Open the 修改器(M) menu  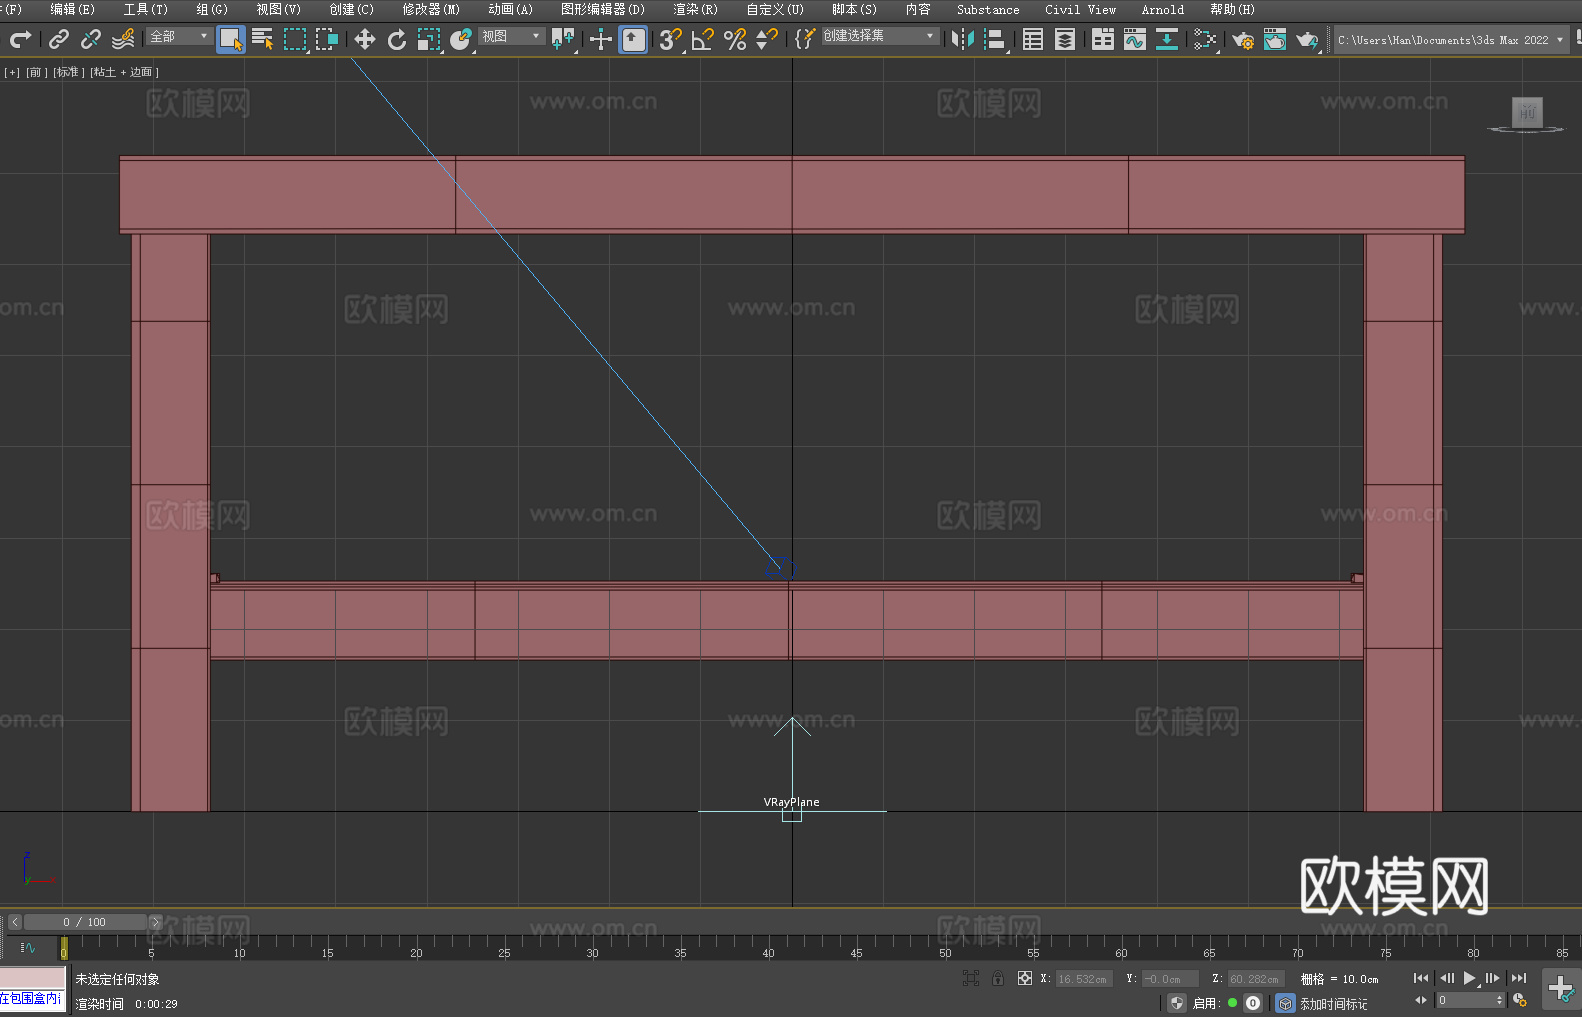(431, 9)
